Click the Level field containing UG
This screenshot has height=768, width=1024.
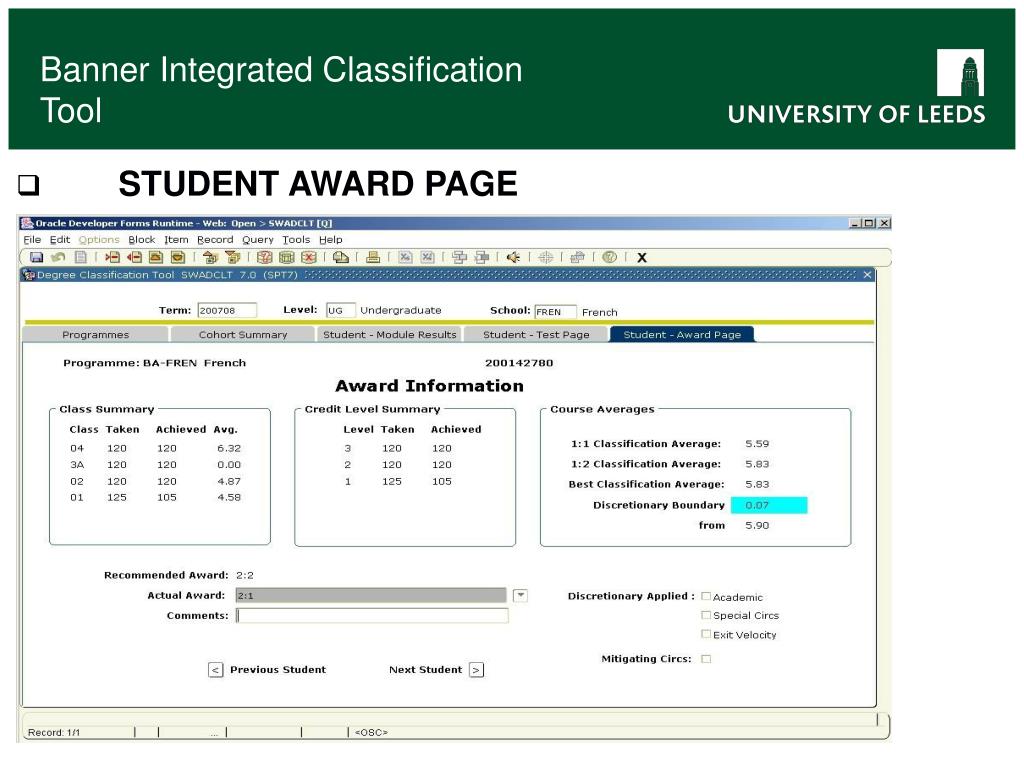pos(340,311)
